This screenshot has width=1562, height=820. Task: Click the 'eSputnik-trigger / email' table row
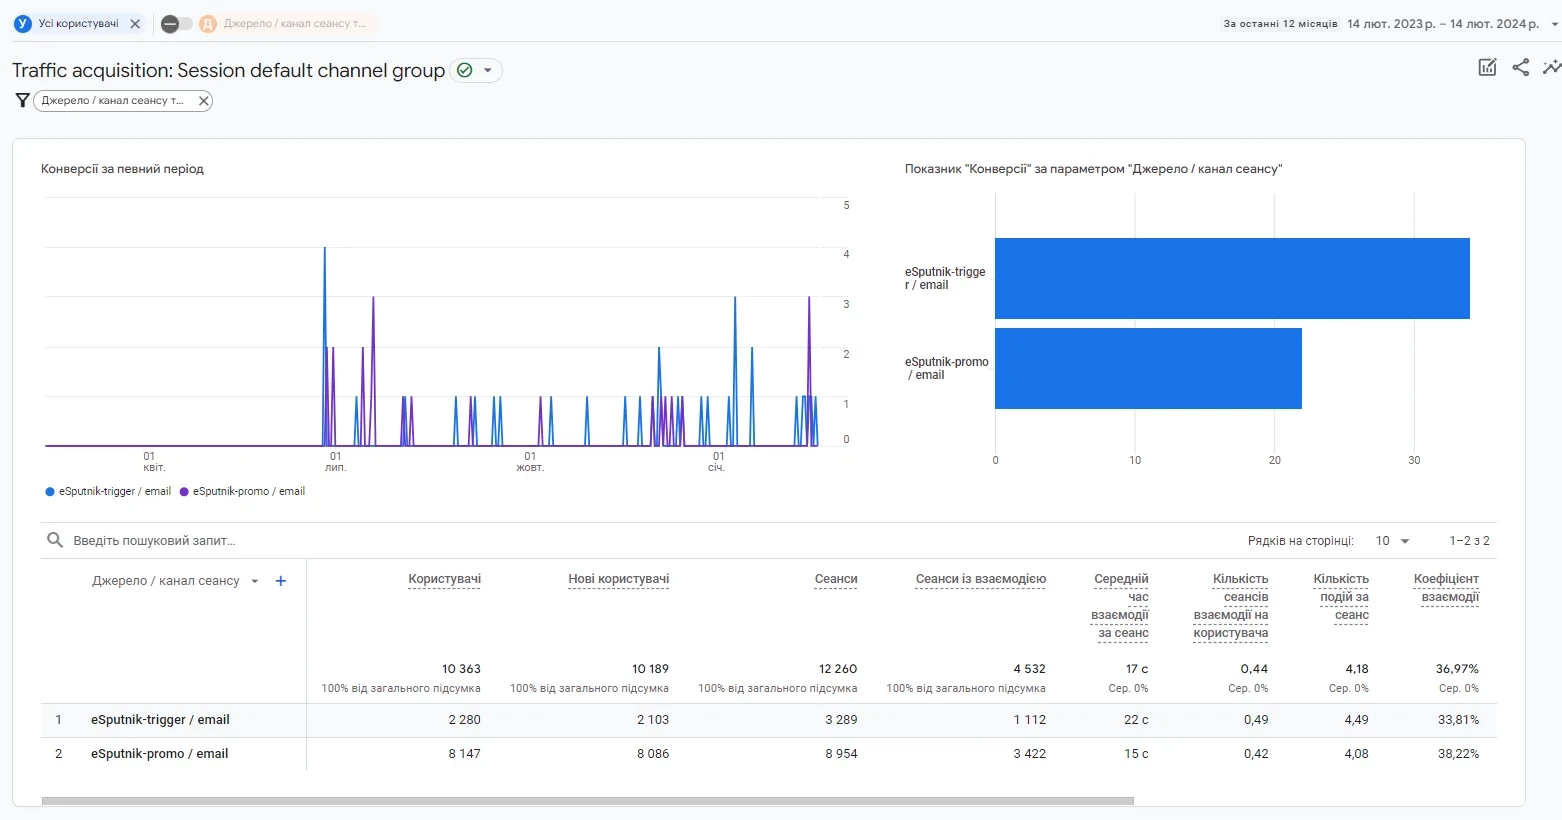click(x=160, y=720)
